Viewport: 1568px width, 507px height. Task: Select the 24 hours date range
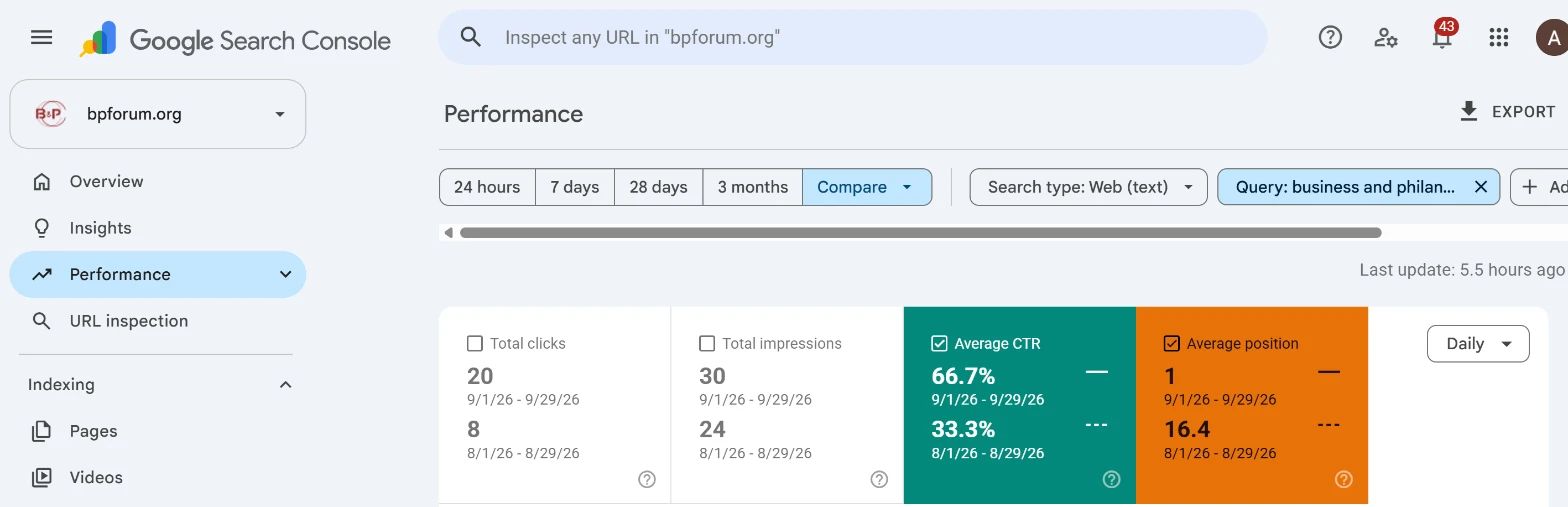[487, 187]
